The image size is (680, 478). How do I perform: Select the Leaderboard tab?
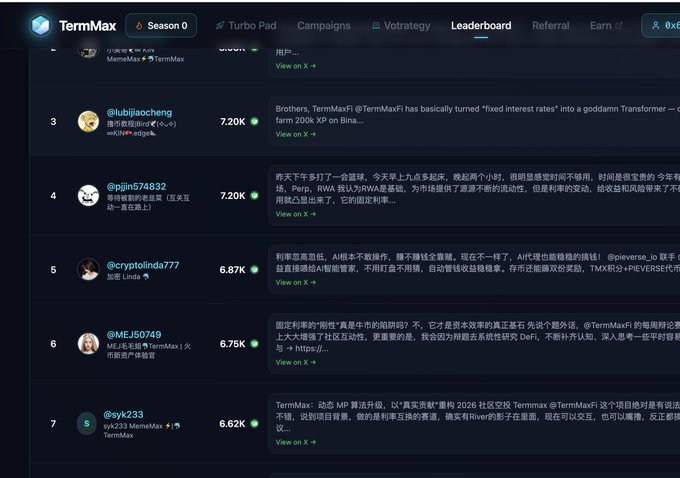[x=480, y=26]
